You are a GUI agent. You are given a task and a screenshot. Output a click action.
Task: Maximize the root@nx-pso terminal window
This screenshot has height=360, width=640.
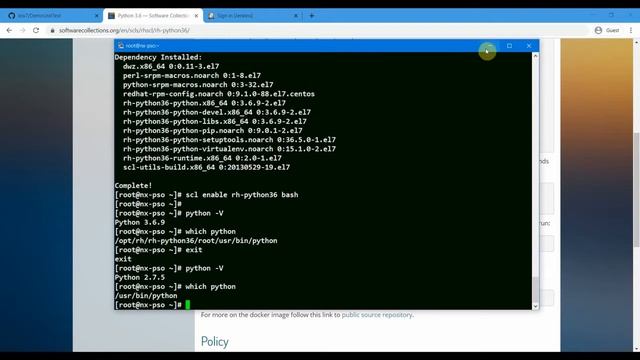509,46
